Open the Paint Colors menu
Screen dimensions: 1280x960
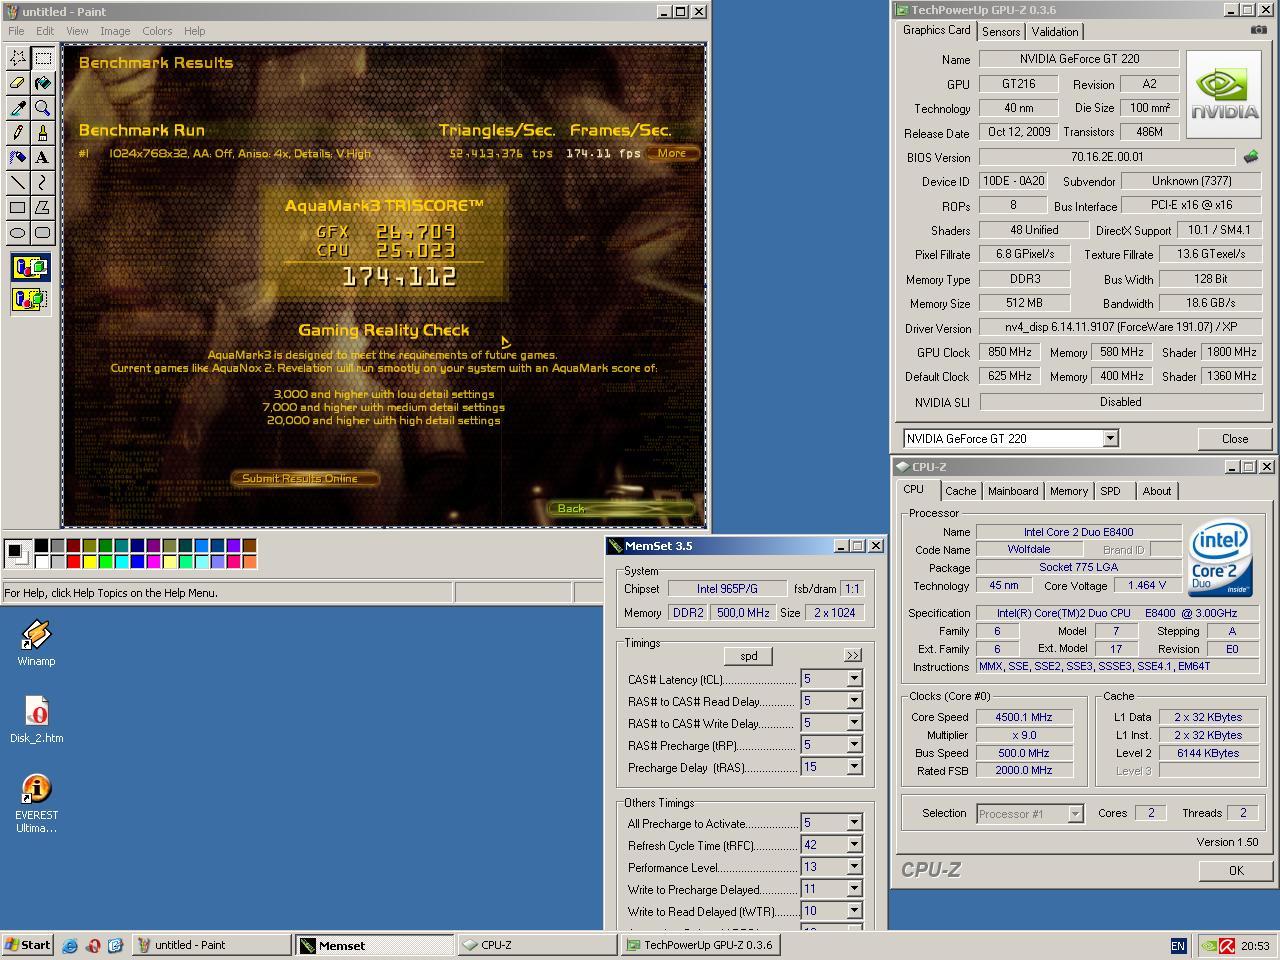pyautogui.click(x=157, y=31)
